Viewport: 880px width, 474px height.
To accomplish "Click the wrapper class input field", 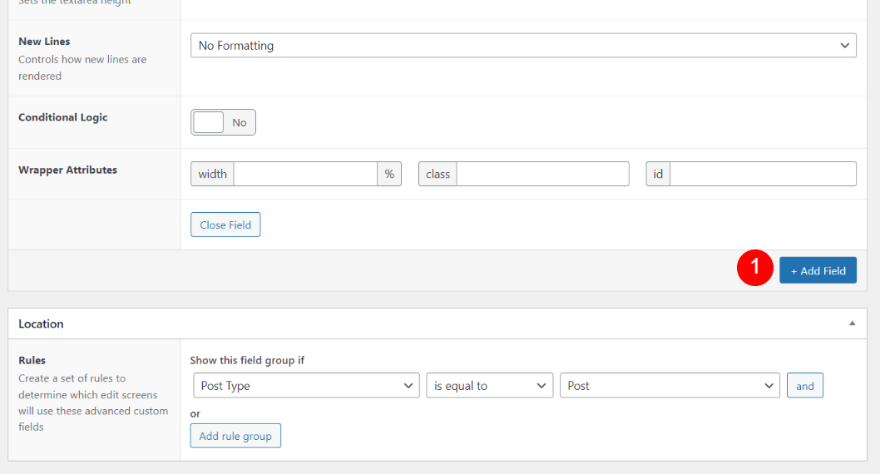I will pos(543,174).
